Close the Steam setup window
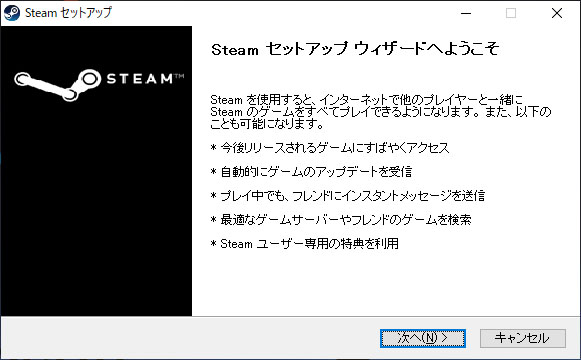This screenshot has width=581, height=360. [x=557, y=13]
